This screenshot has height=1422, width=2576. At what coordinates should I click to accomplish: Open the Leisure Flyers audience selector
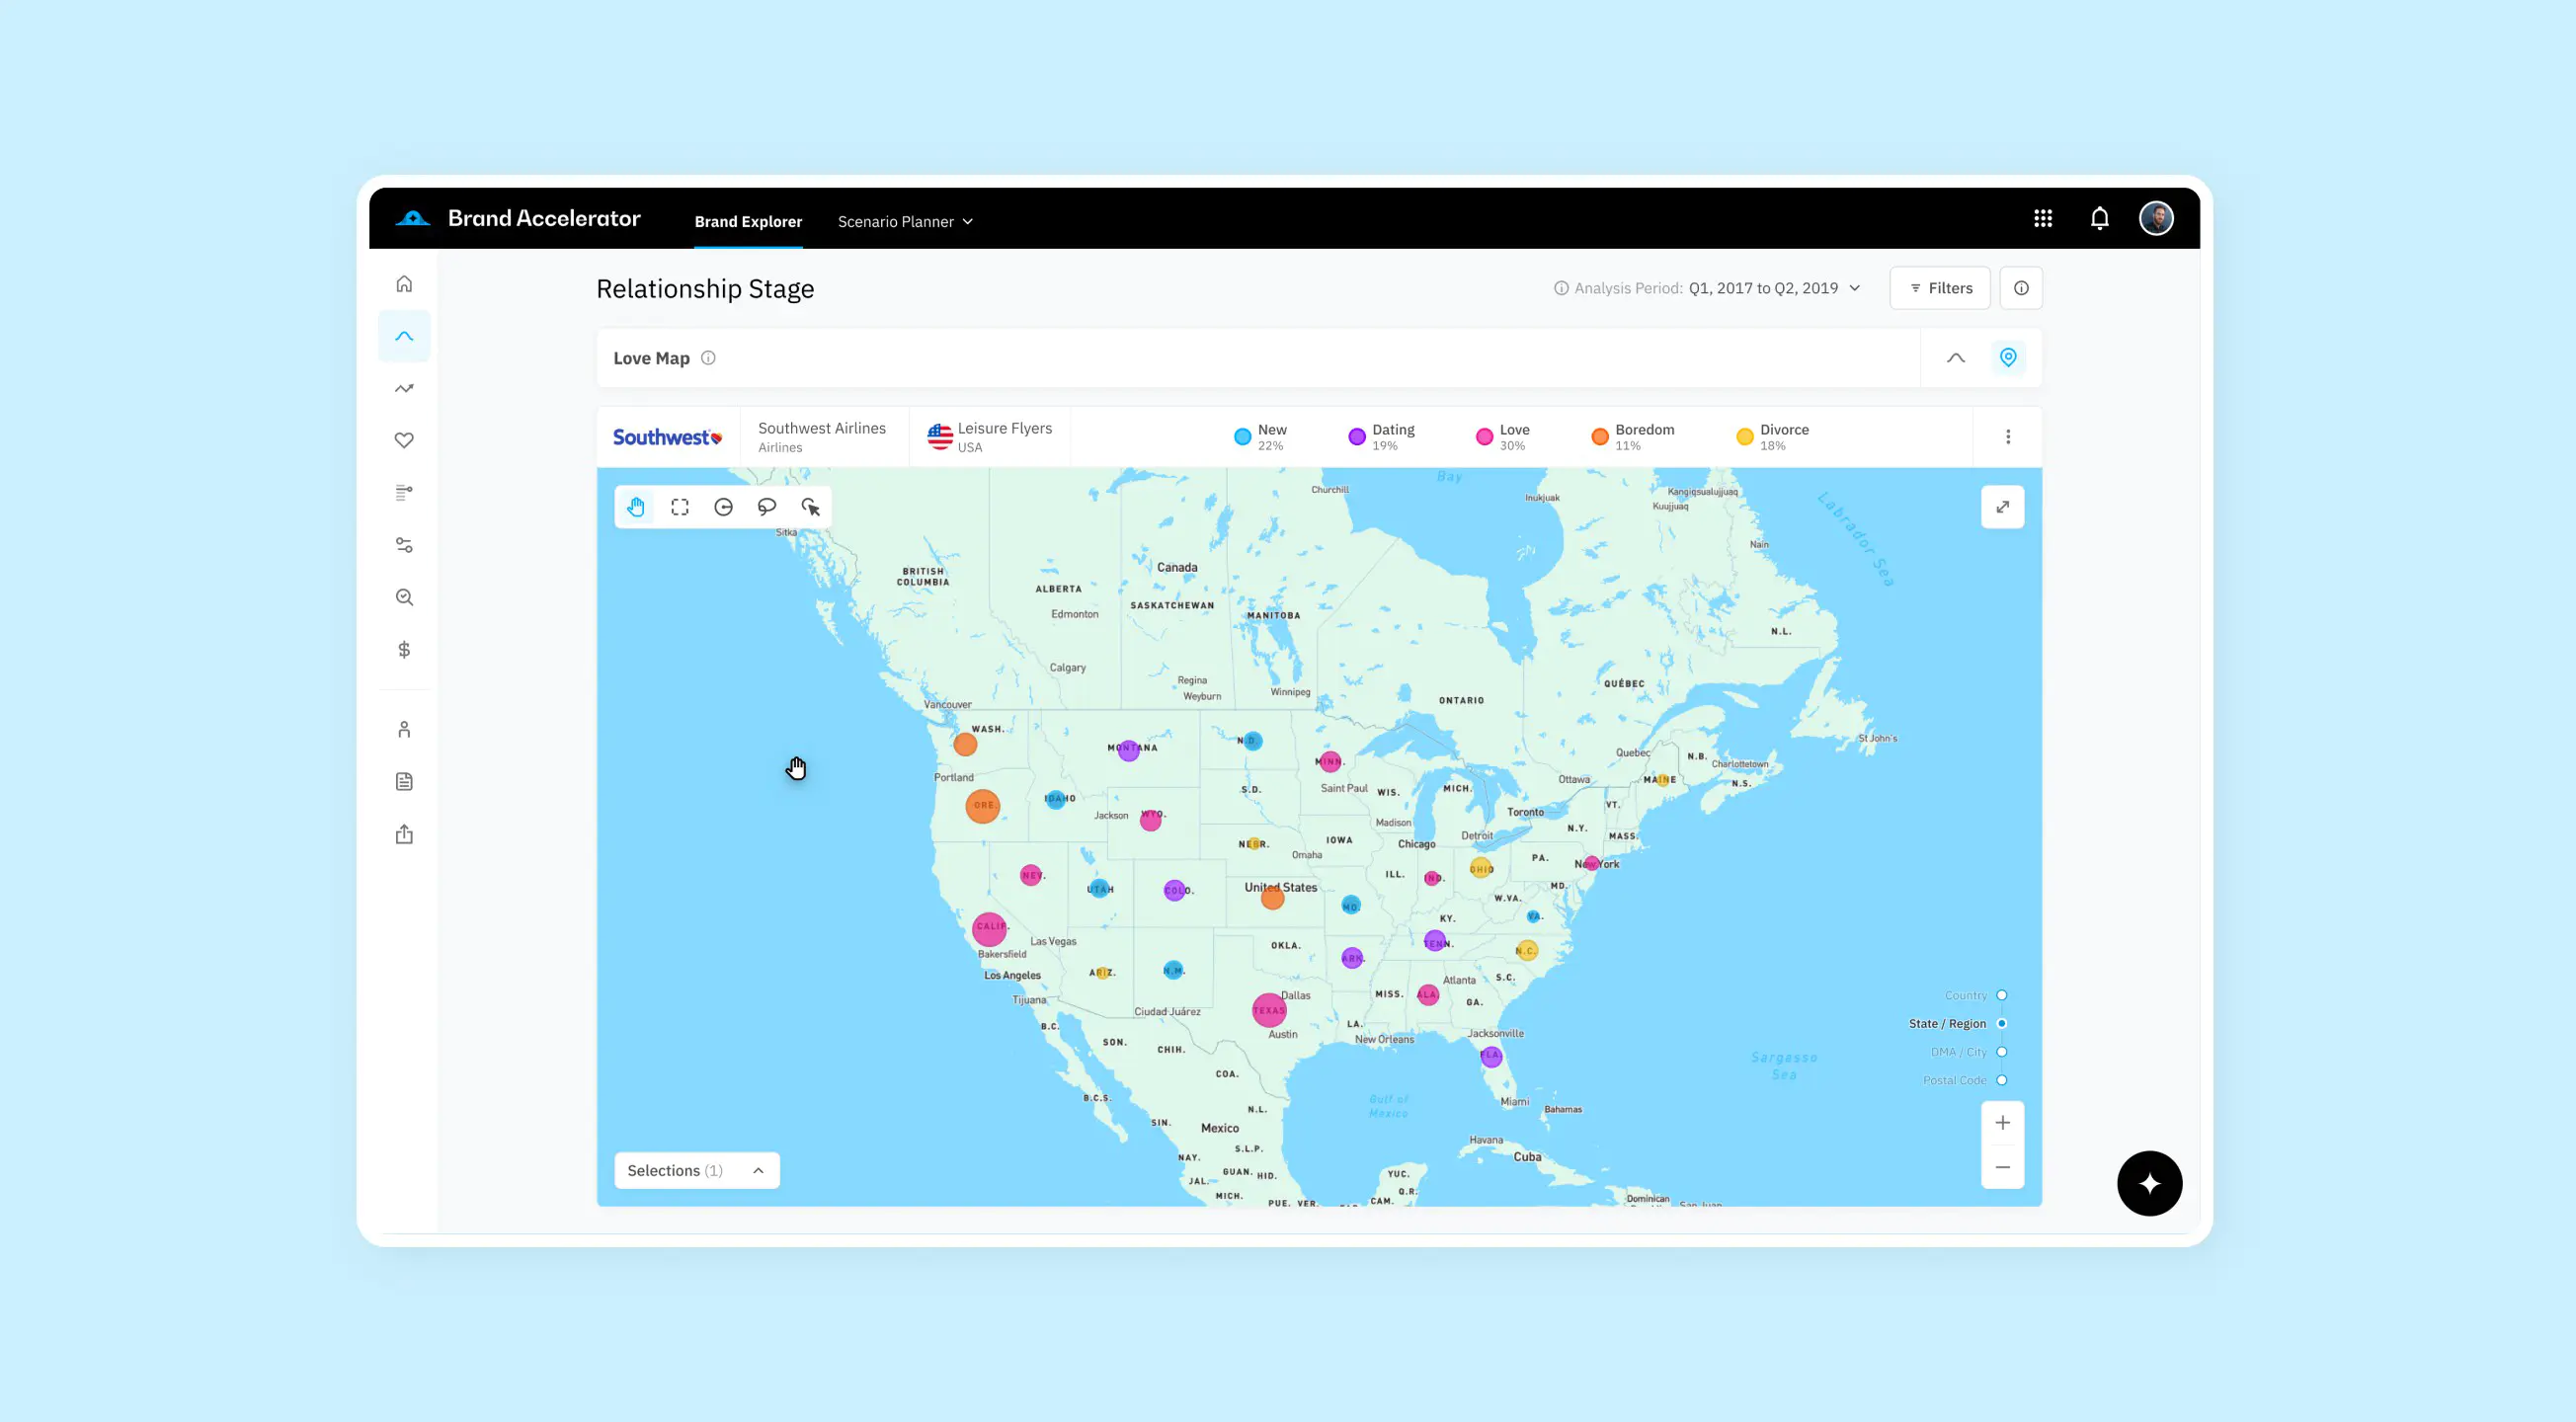click(x=990, y=437)
